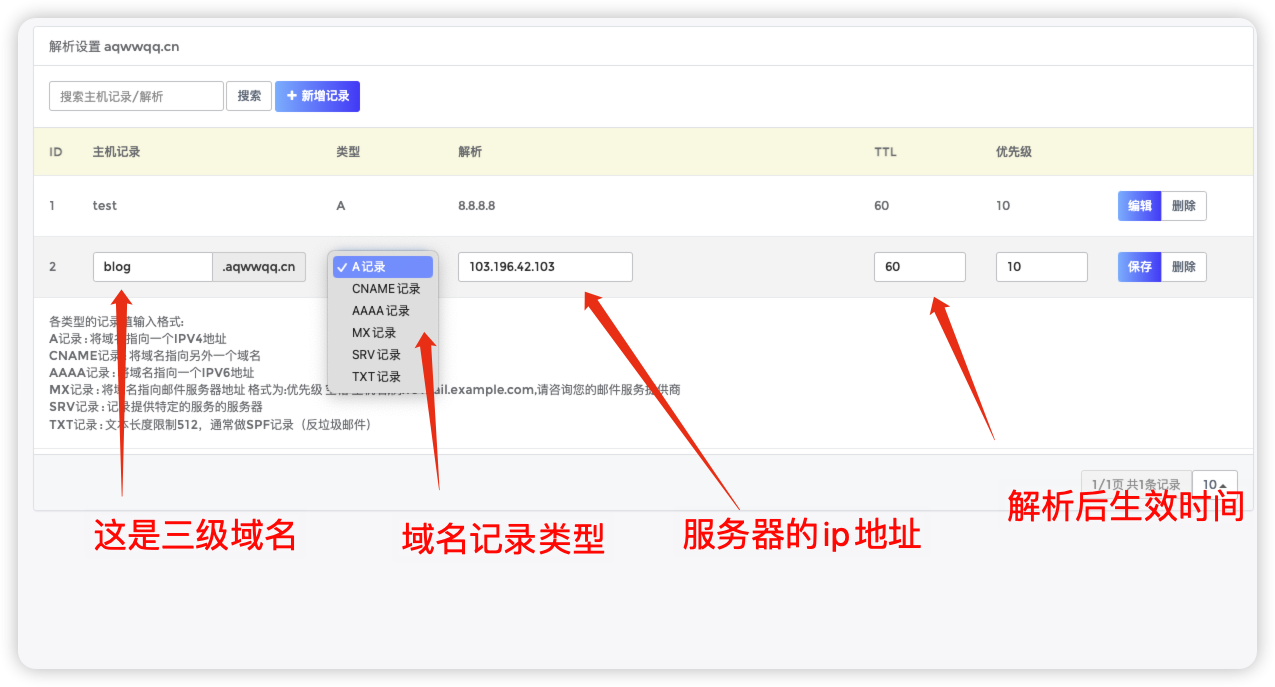1275x687 pixels.
Task: Pick MX记录 record type option
Action: pos(374,333)
